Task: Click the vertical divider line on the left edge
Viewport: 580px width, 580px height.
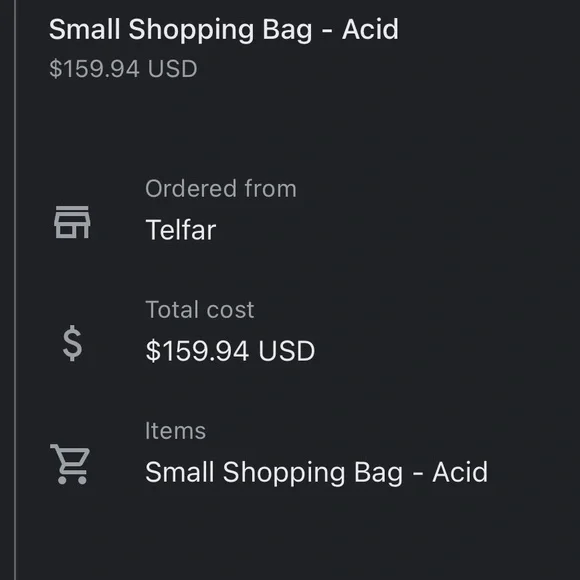Action: (x=15, y=290)
